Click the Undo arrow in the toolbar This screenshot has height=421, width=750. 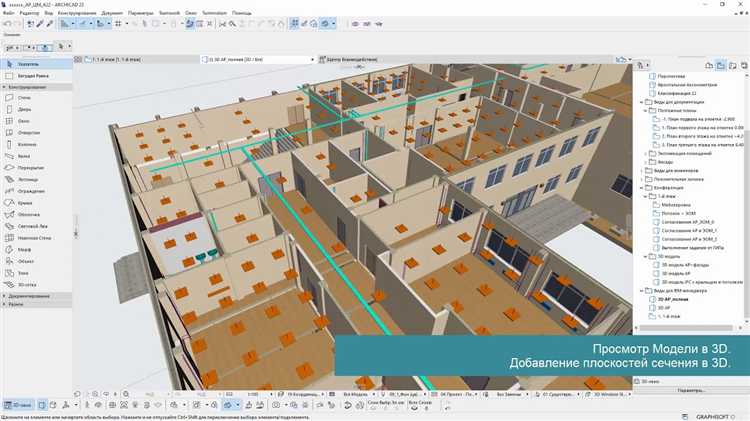[x=7, y=23]
